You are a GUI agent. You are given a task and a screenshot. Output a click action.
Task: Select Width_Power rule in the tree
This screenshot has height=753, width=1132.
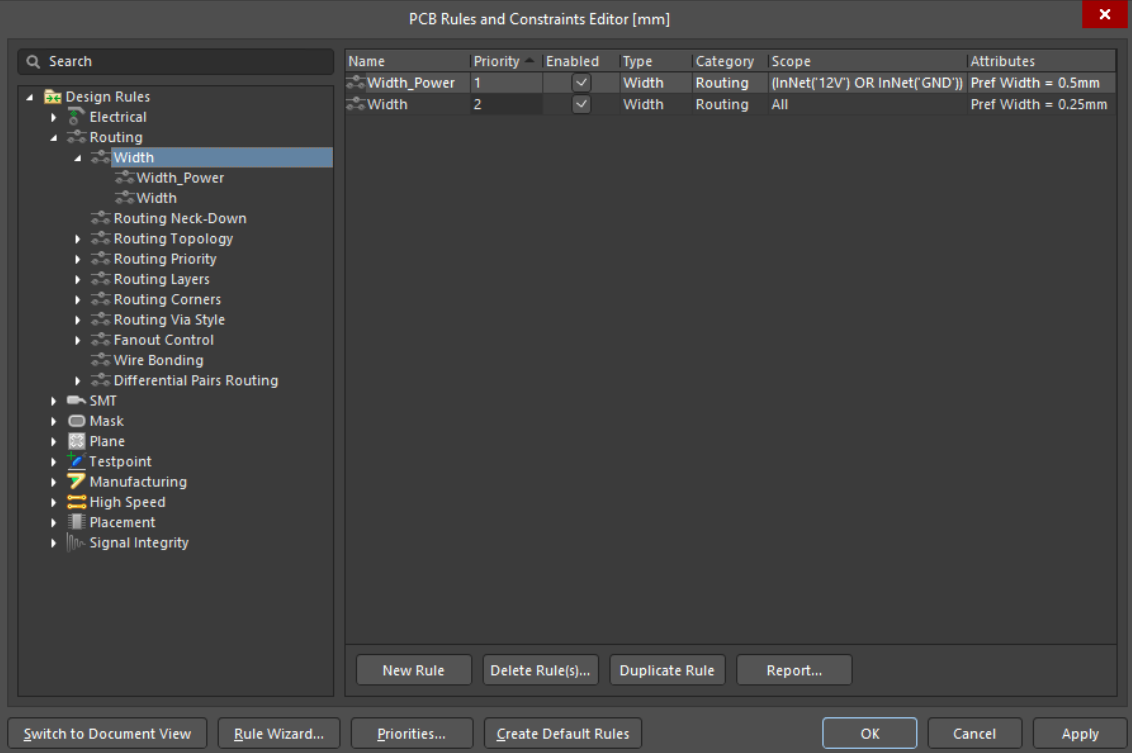click(180, 178)
